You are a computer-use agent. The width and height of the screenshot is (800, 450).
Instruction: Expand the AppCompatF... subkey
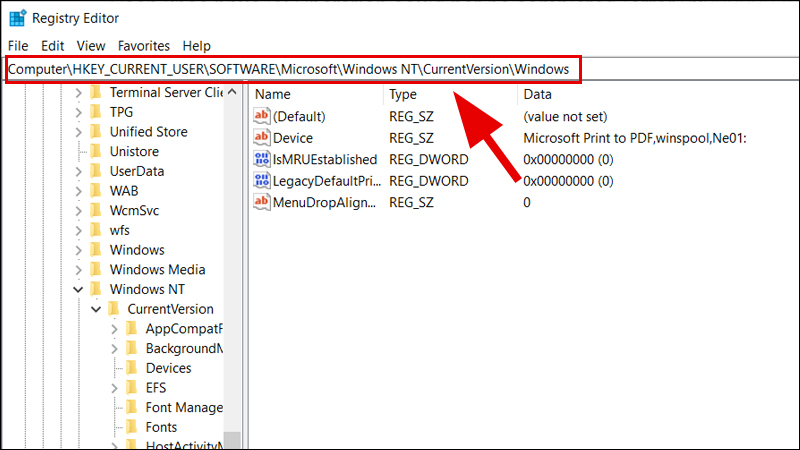click(114, 329)
